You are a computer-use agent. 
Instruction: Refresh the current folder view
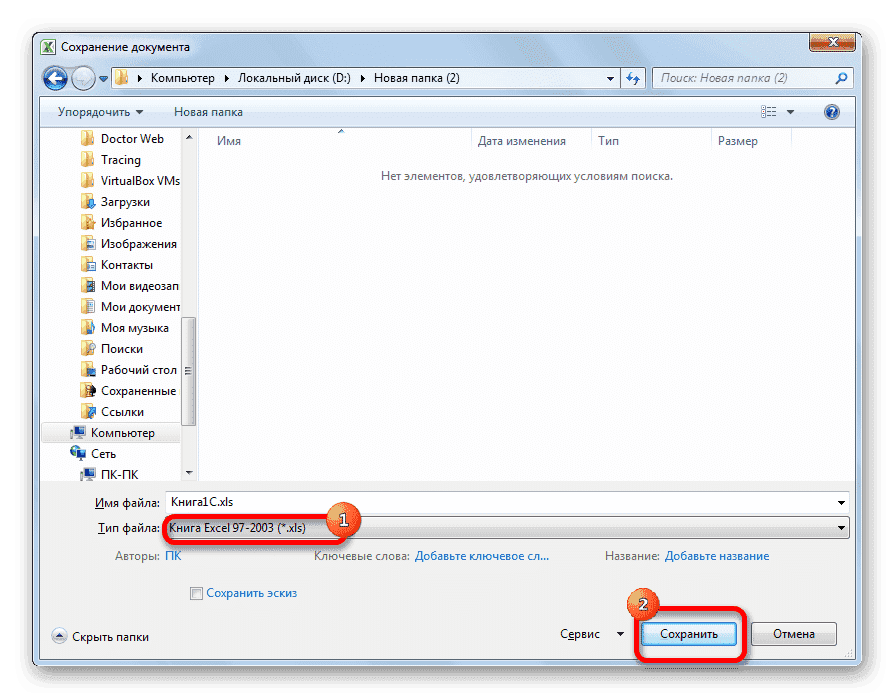pyautogui.click(x=634, y=78)
